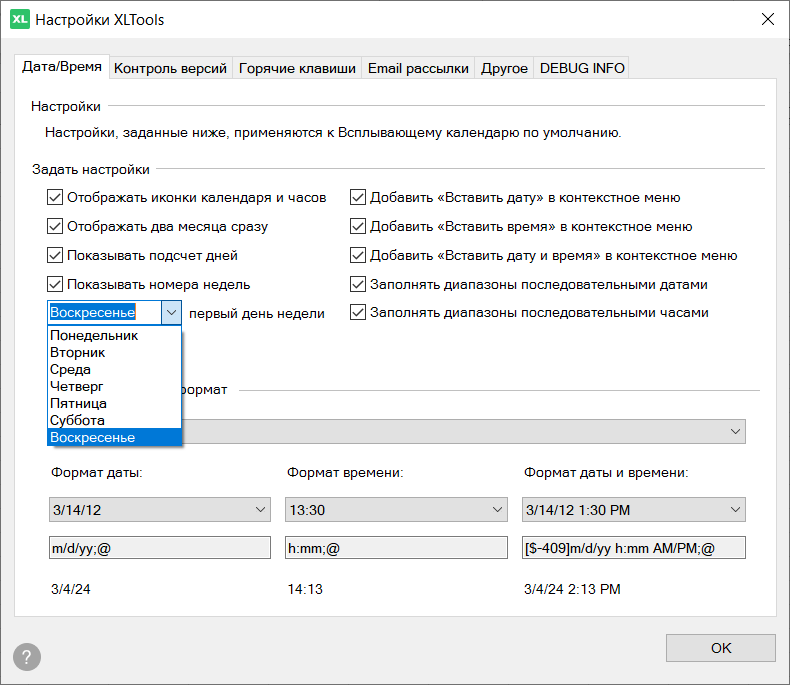Image resolution: width=790 pixels, height=685 pixels.
Task: Uncheck 'Заполнять диапазоны последовательными часами'
Action: 358,313
